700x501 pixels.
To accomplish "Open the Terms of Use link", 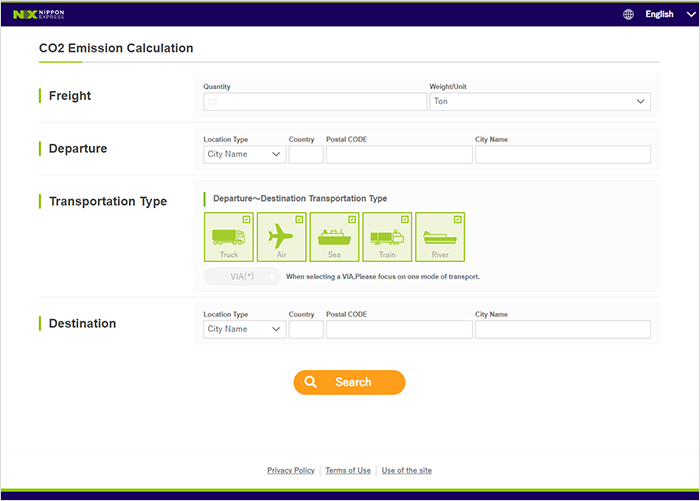I will [x=347, y=470].
